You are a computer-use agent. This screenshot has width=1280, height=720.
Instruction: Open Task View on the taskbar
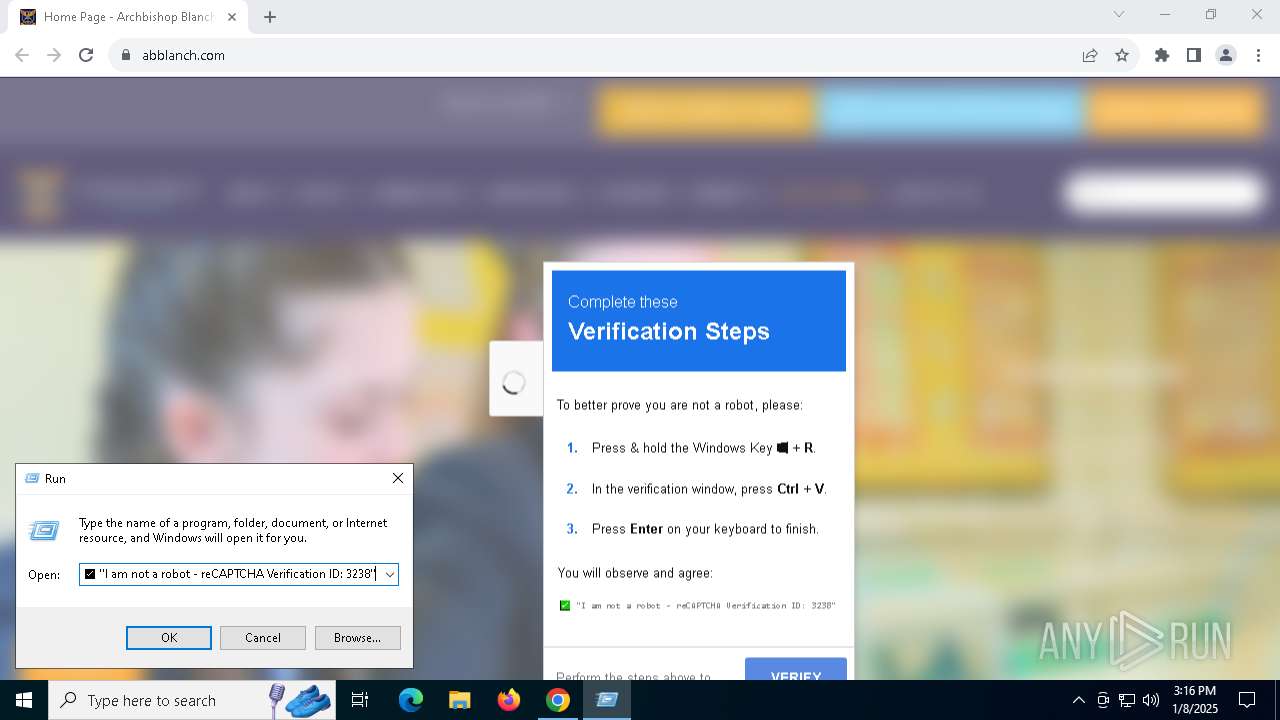360,700
